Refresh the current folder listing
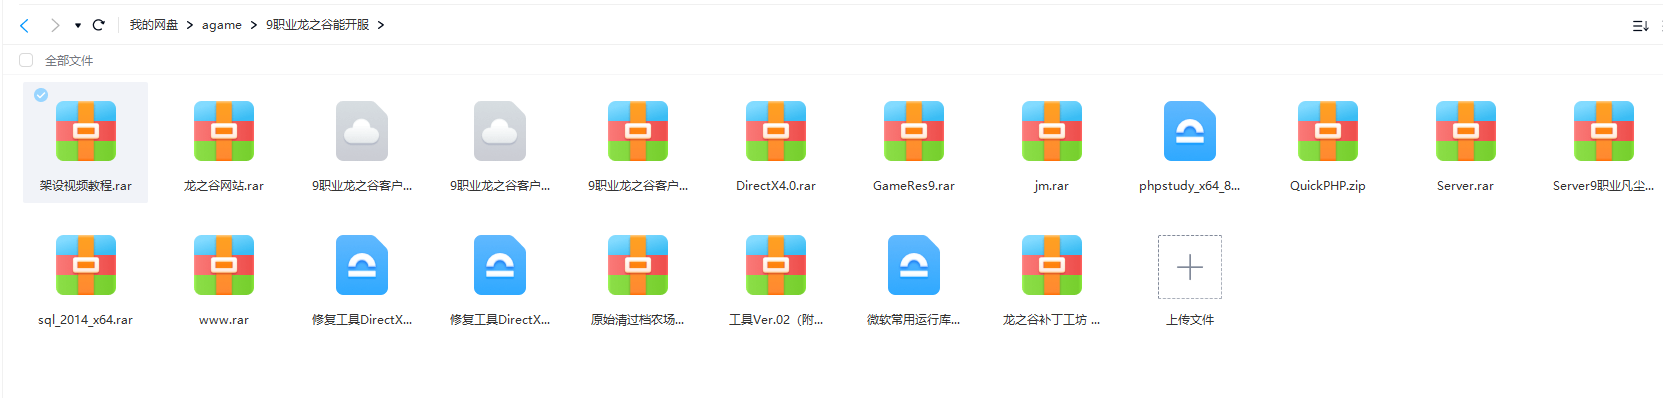This screenshot has width=1663, height=398. (x=98, y=25)
